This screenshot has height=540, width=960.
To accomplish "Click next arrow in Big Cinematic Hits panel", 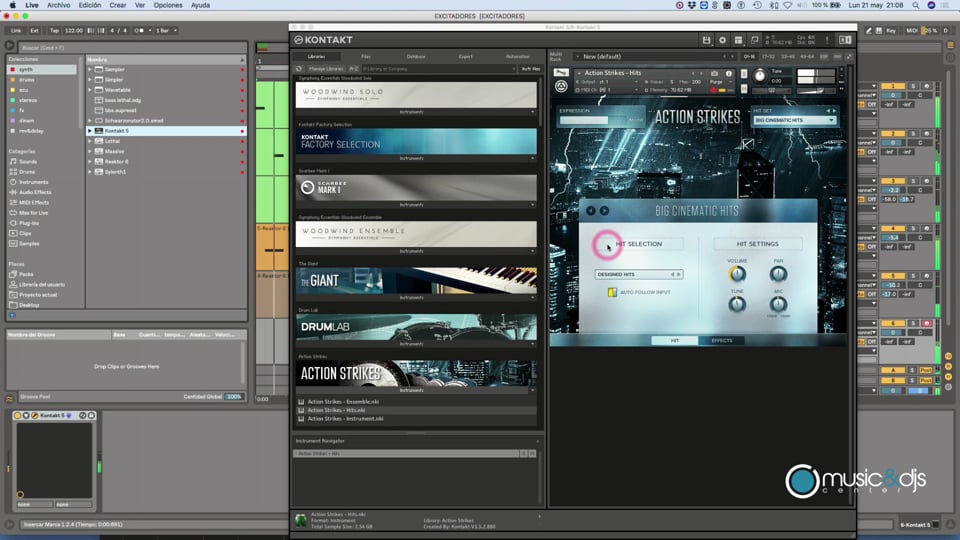I will (604, 211).
